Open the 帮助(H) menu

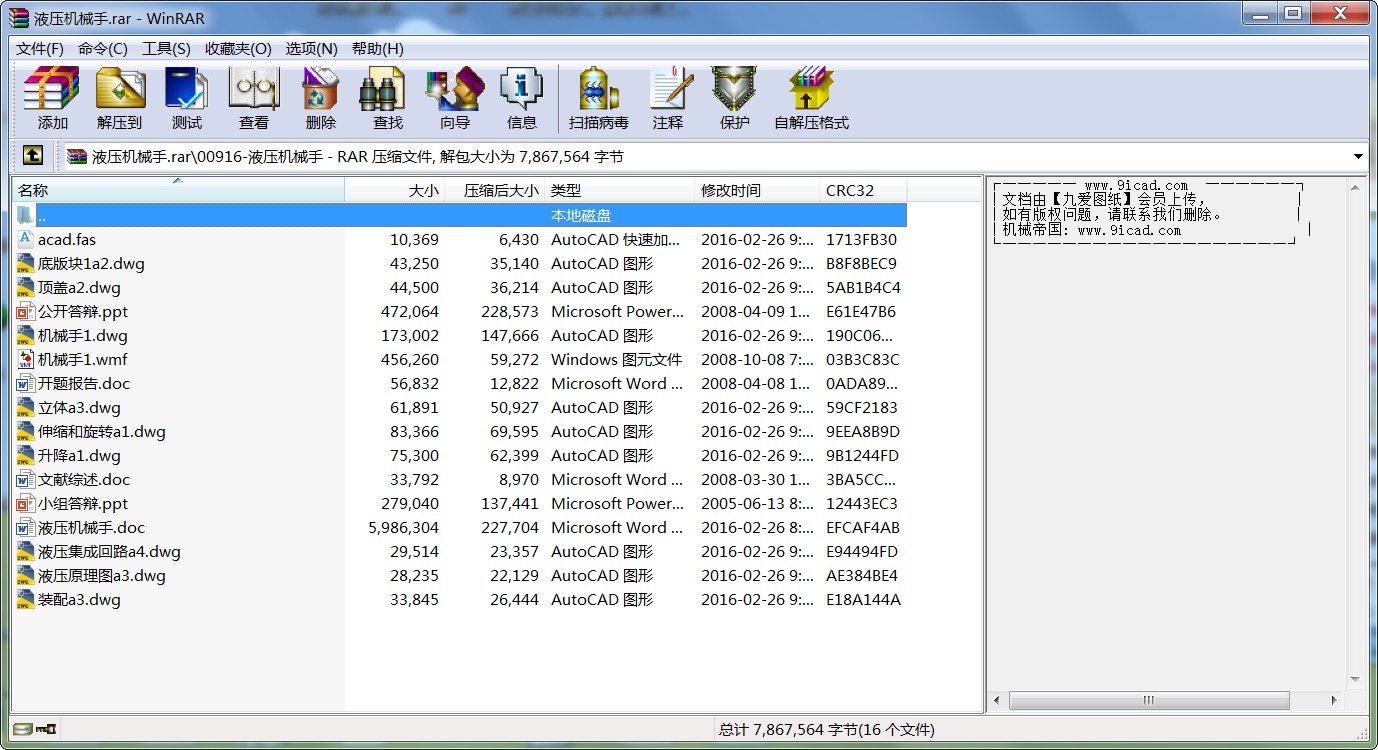pos(378,48)
